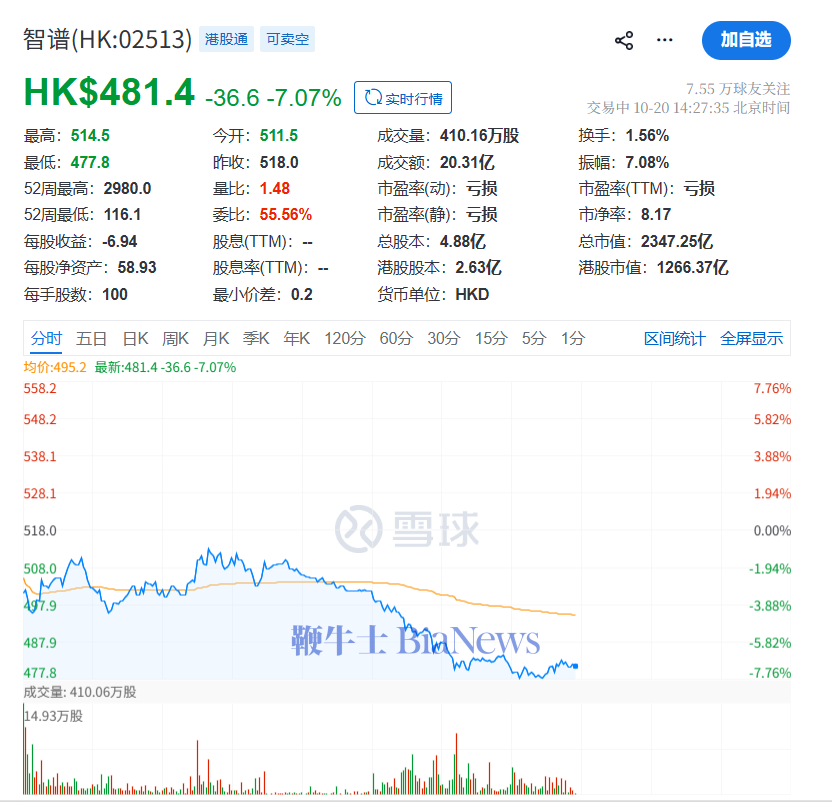Click the 成交量: 410.06万股 chart label

[x=80, y=692]
